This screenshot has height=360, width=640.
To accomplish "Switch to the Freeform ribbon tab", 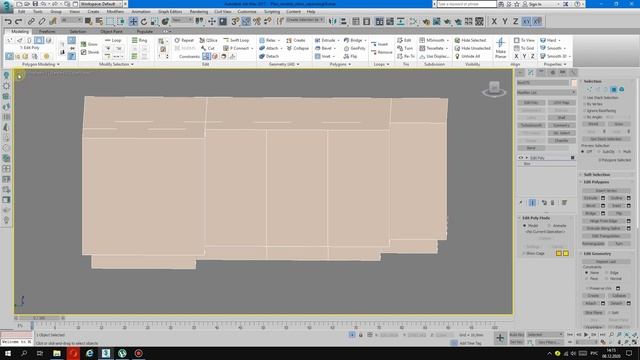I will [x=47, y=31].
